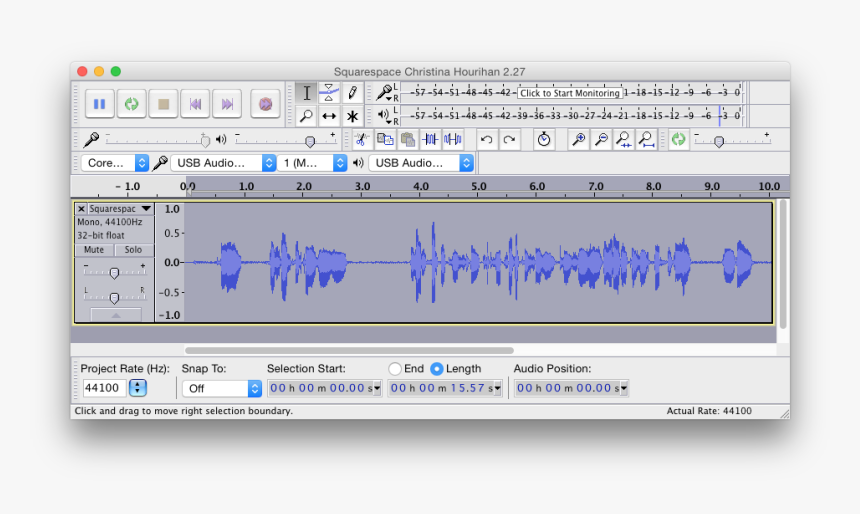Open the Squarespac track dropdown menu
The width and height of the screenshot is (860, 514).
point(146,209)
